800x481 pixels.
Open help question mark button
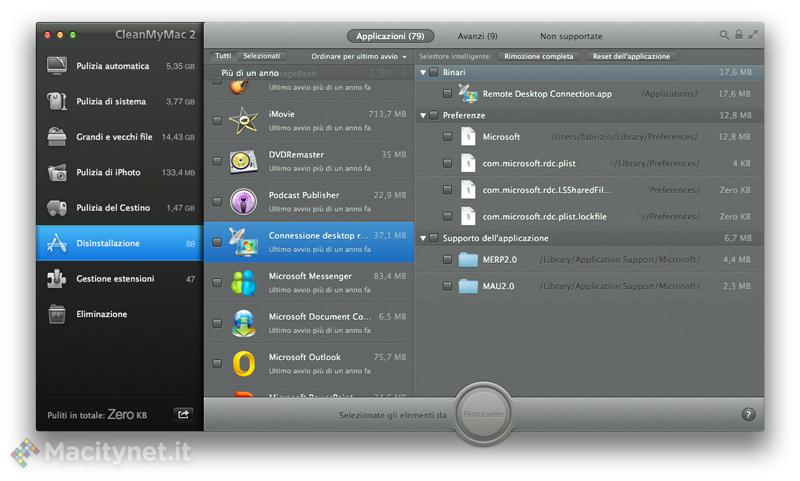click(748, 414)
